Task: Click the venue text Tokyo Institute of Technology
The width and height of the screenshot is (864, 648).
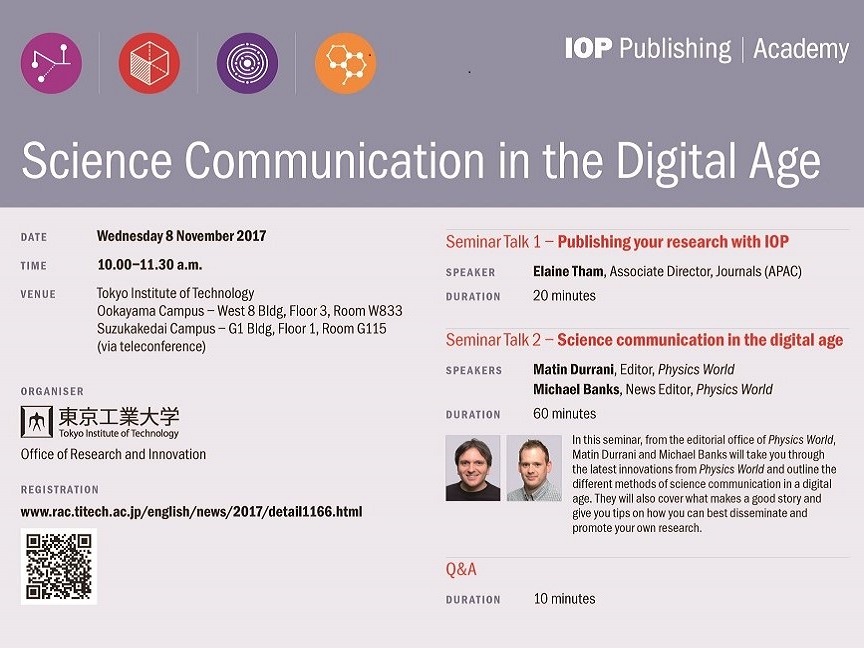Action: pyautogui.click(x=175, y=293)
